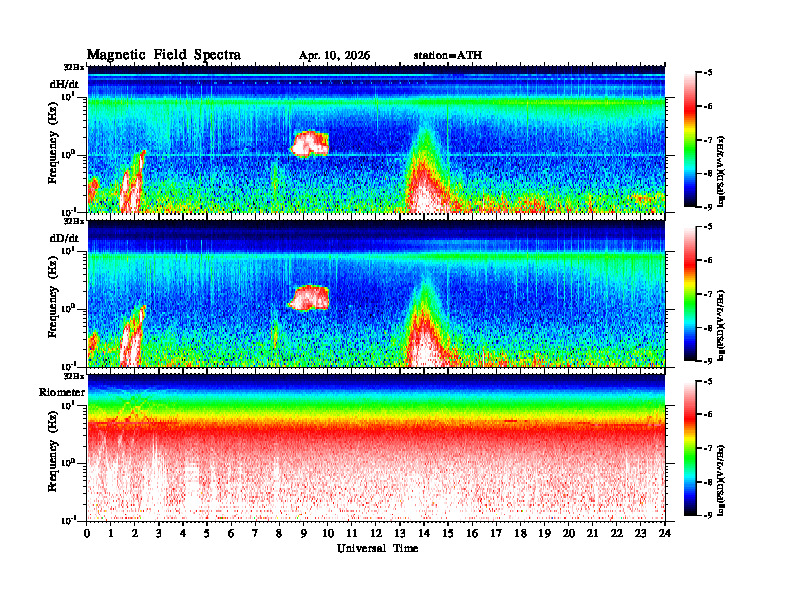This screenshot has width=792, height=612.
Task: Click hour tick label '6' on time axis
Action: click(231, 534)
